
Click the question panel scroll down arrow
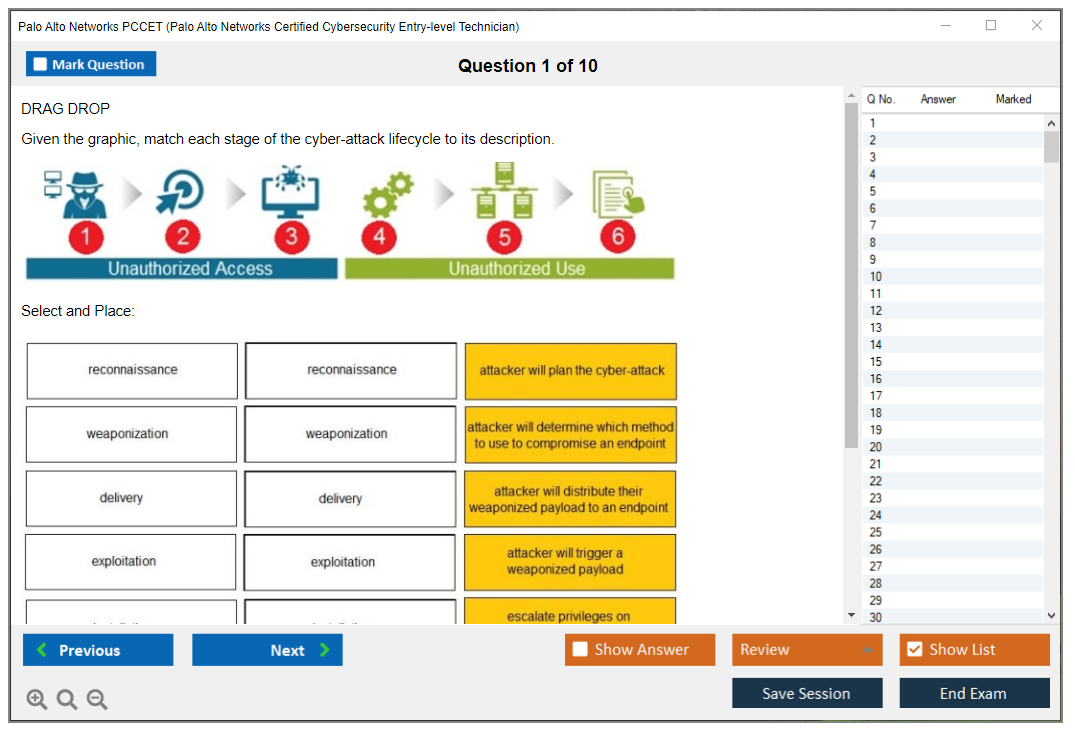[x=851, y=615]
